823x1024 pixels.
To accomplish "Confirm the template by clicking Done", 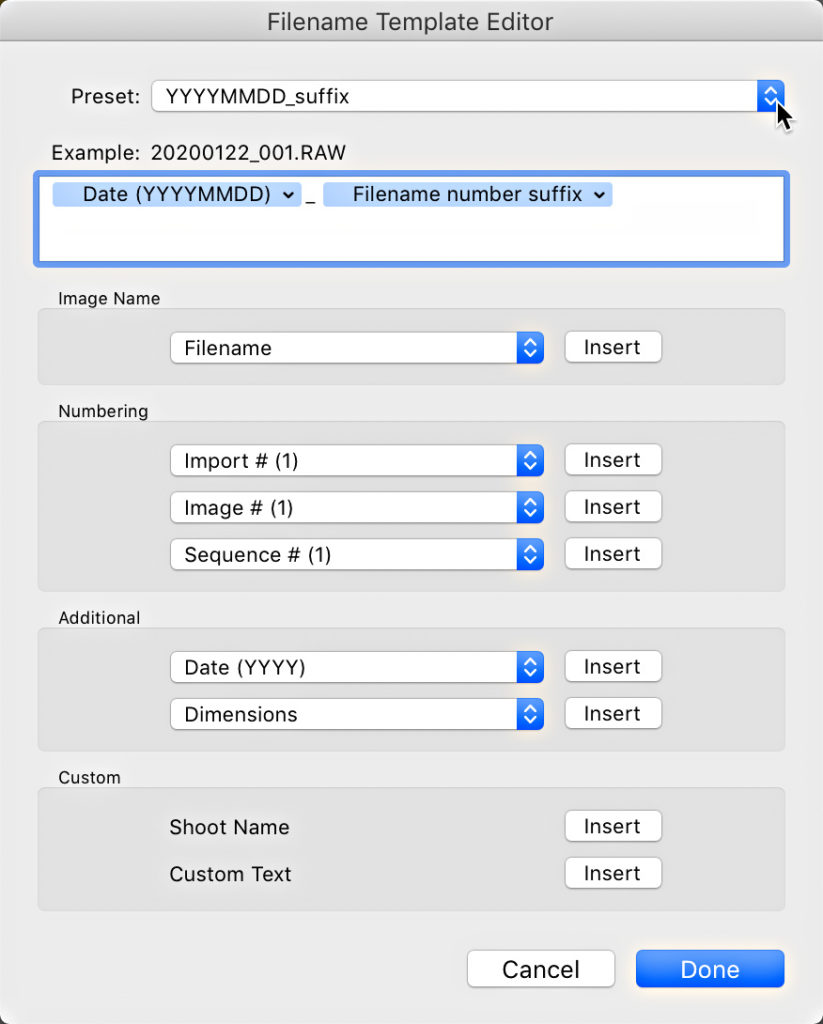I will pos(709,969).
